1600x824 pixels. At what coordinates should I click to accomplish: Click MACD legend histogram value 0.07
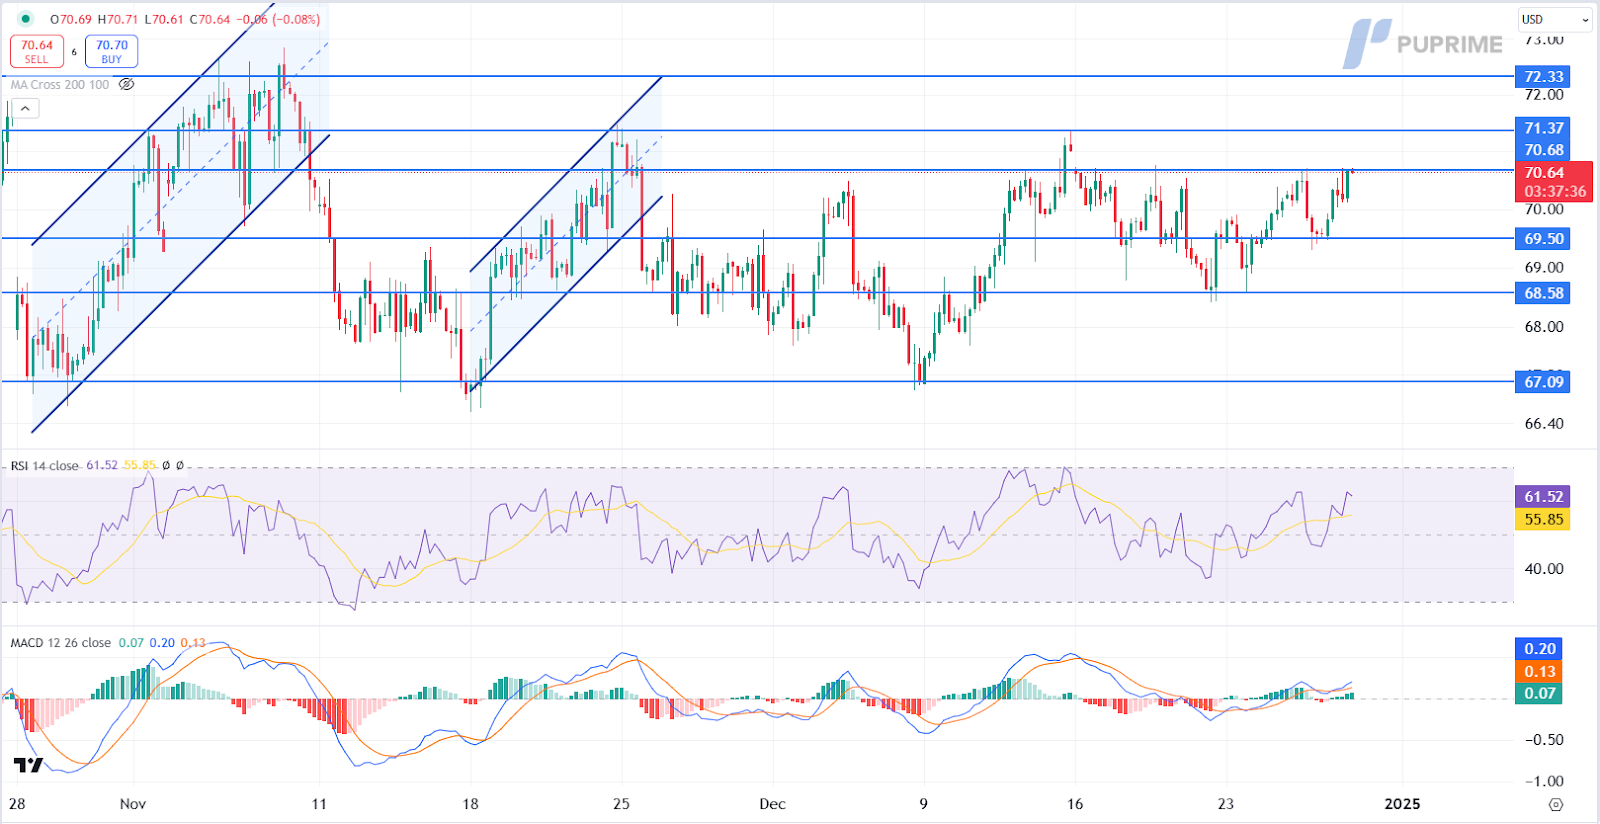131,643
